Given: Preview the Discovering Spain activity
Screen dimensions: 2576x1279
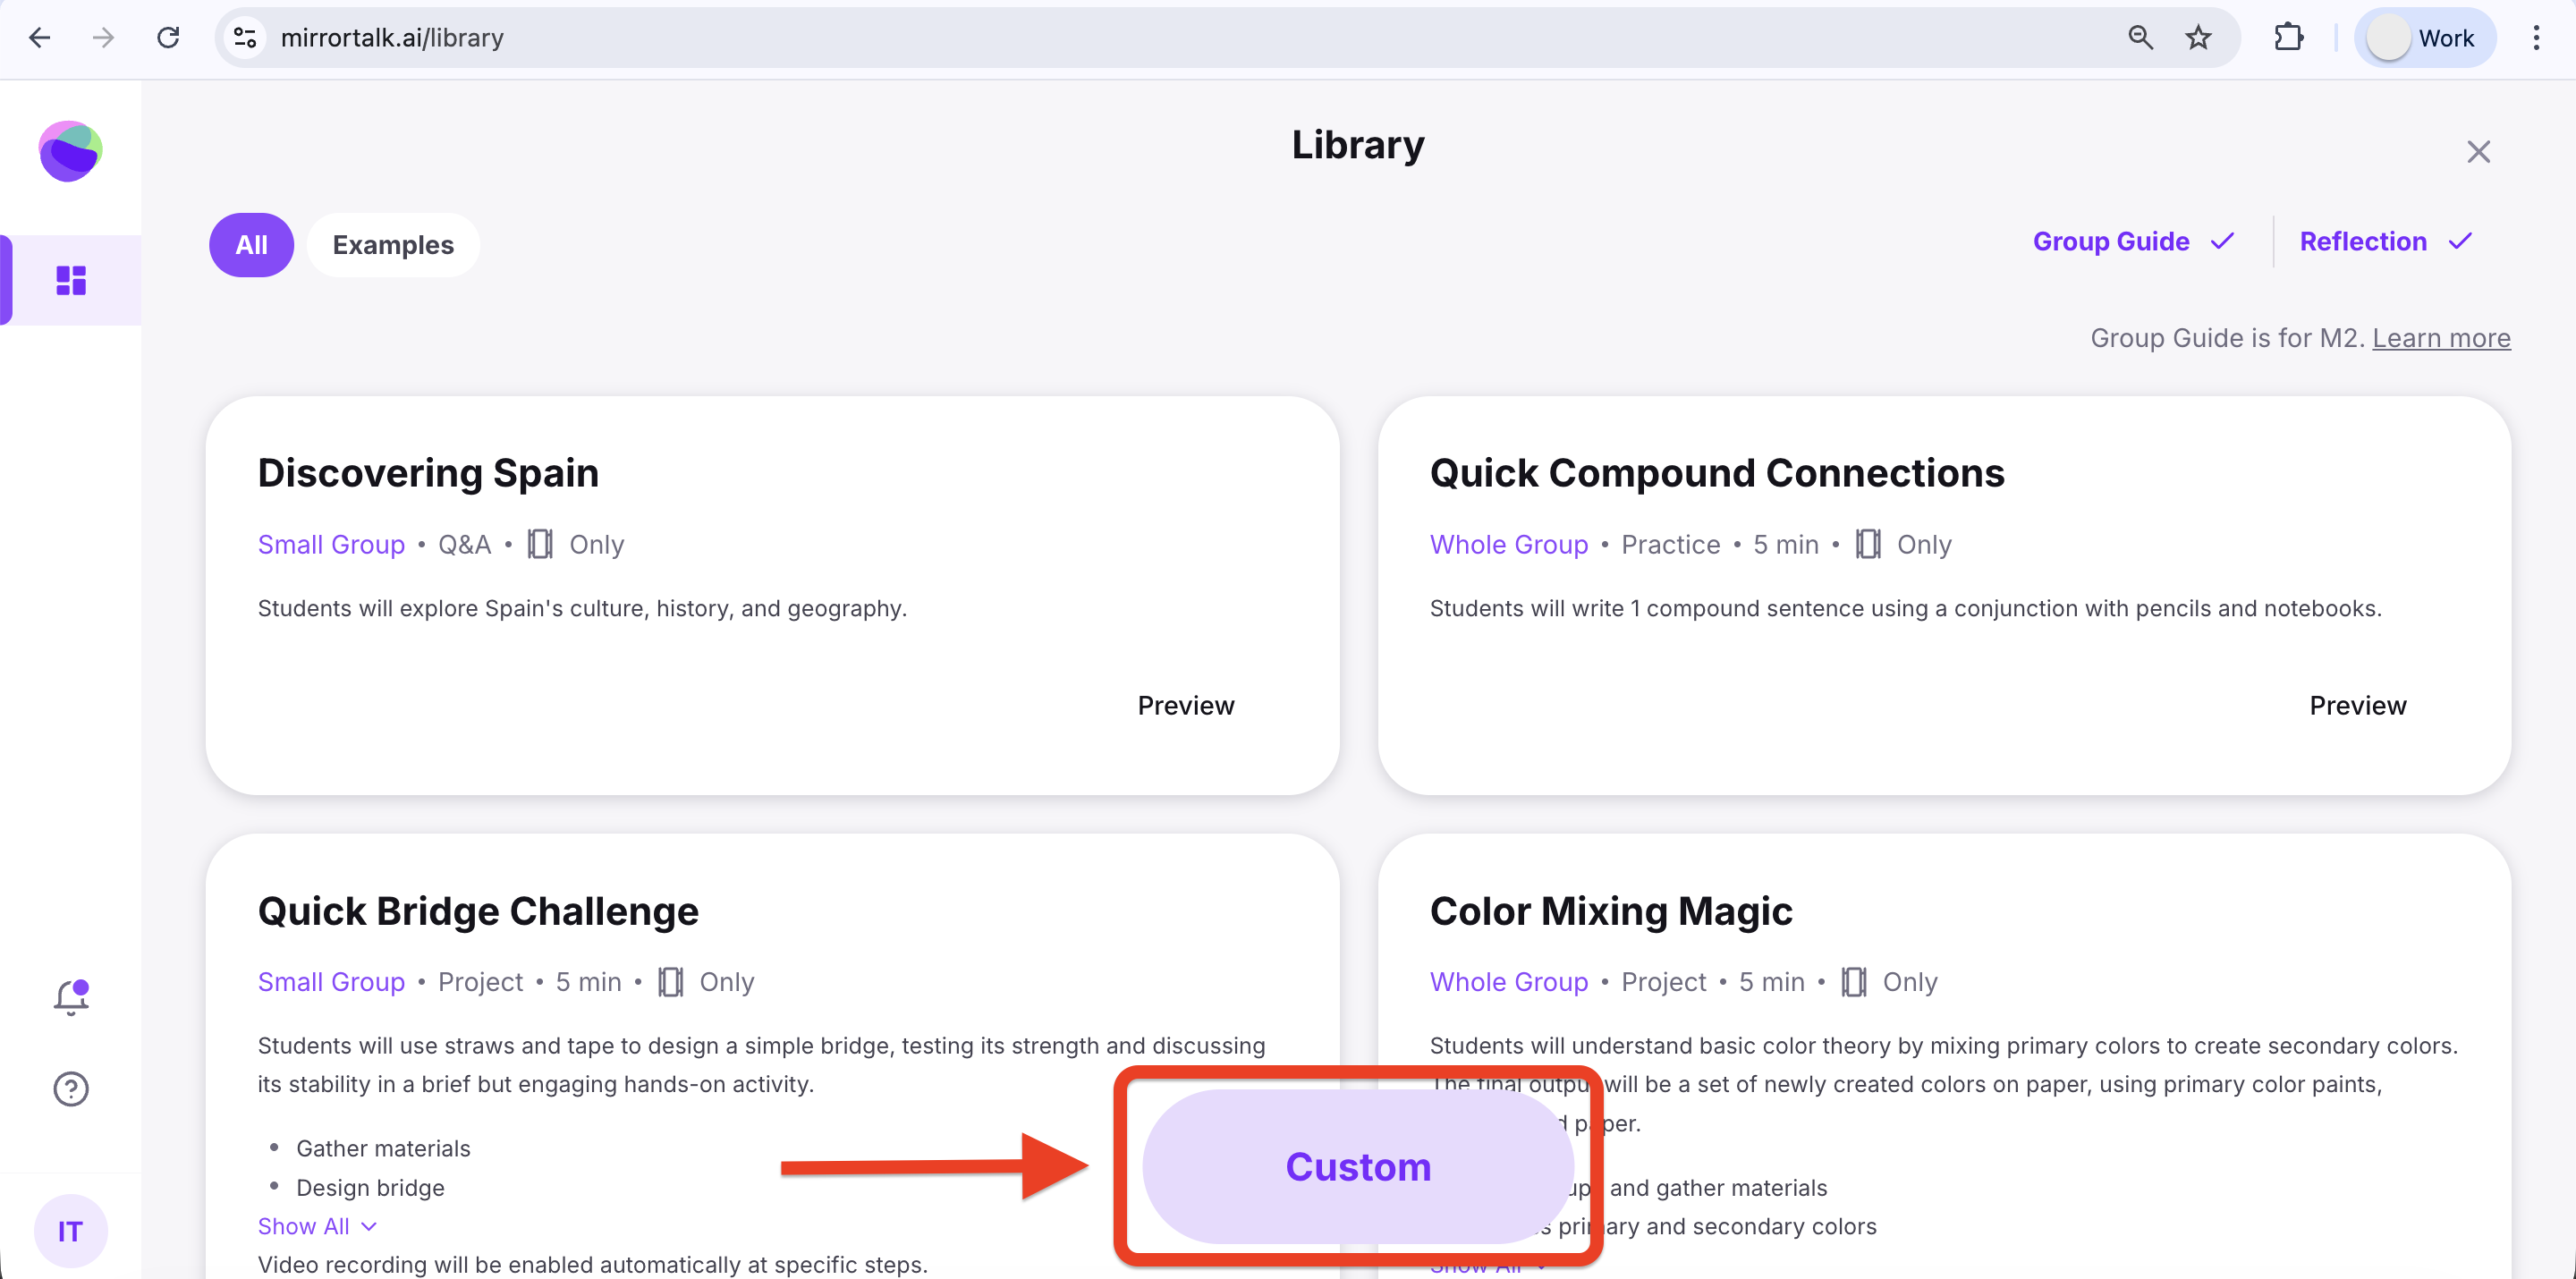Looking at the screenshot, I should [x=1185, y=706].
